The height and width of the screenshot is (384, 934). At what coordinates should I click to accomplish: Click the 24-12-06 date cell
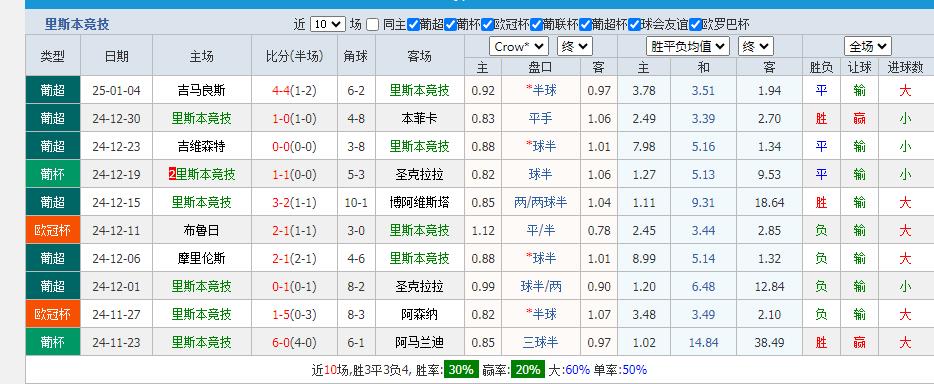[117, 258]
